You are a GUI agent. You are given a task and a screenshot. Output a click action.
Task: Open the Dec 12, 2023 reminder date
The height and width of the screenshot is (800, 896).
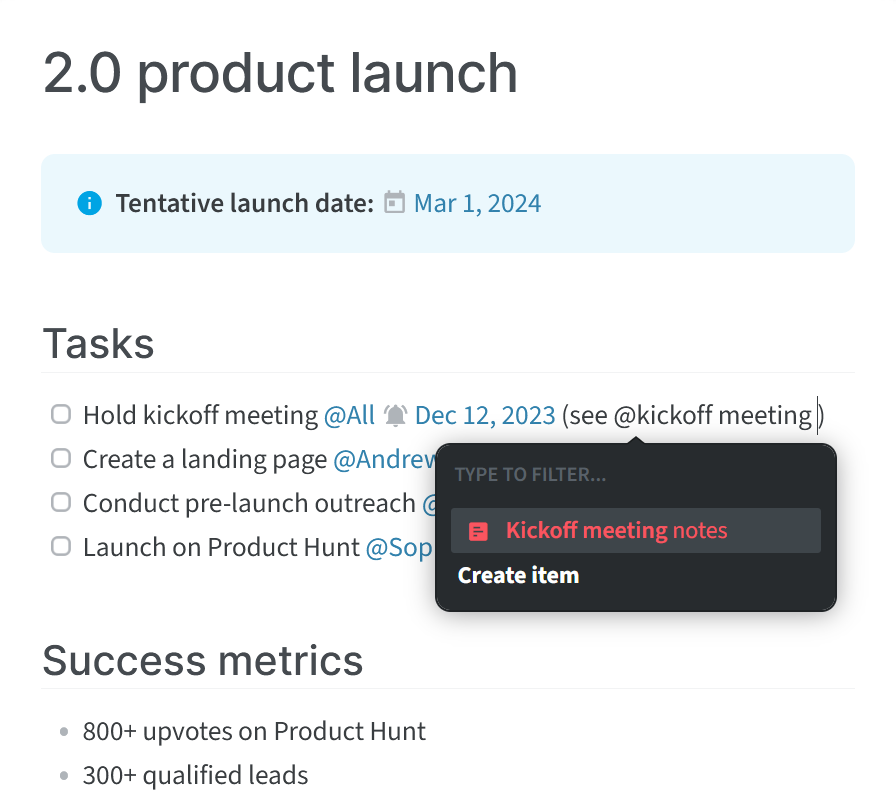pos(485,415)
